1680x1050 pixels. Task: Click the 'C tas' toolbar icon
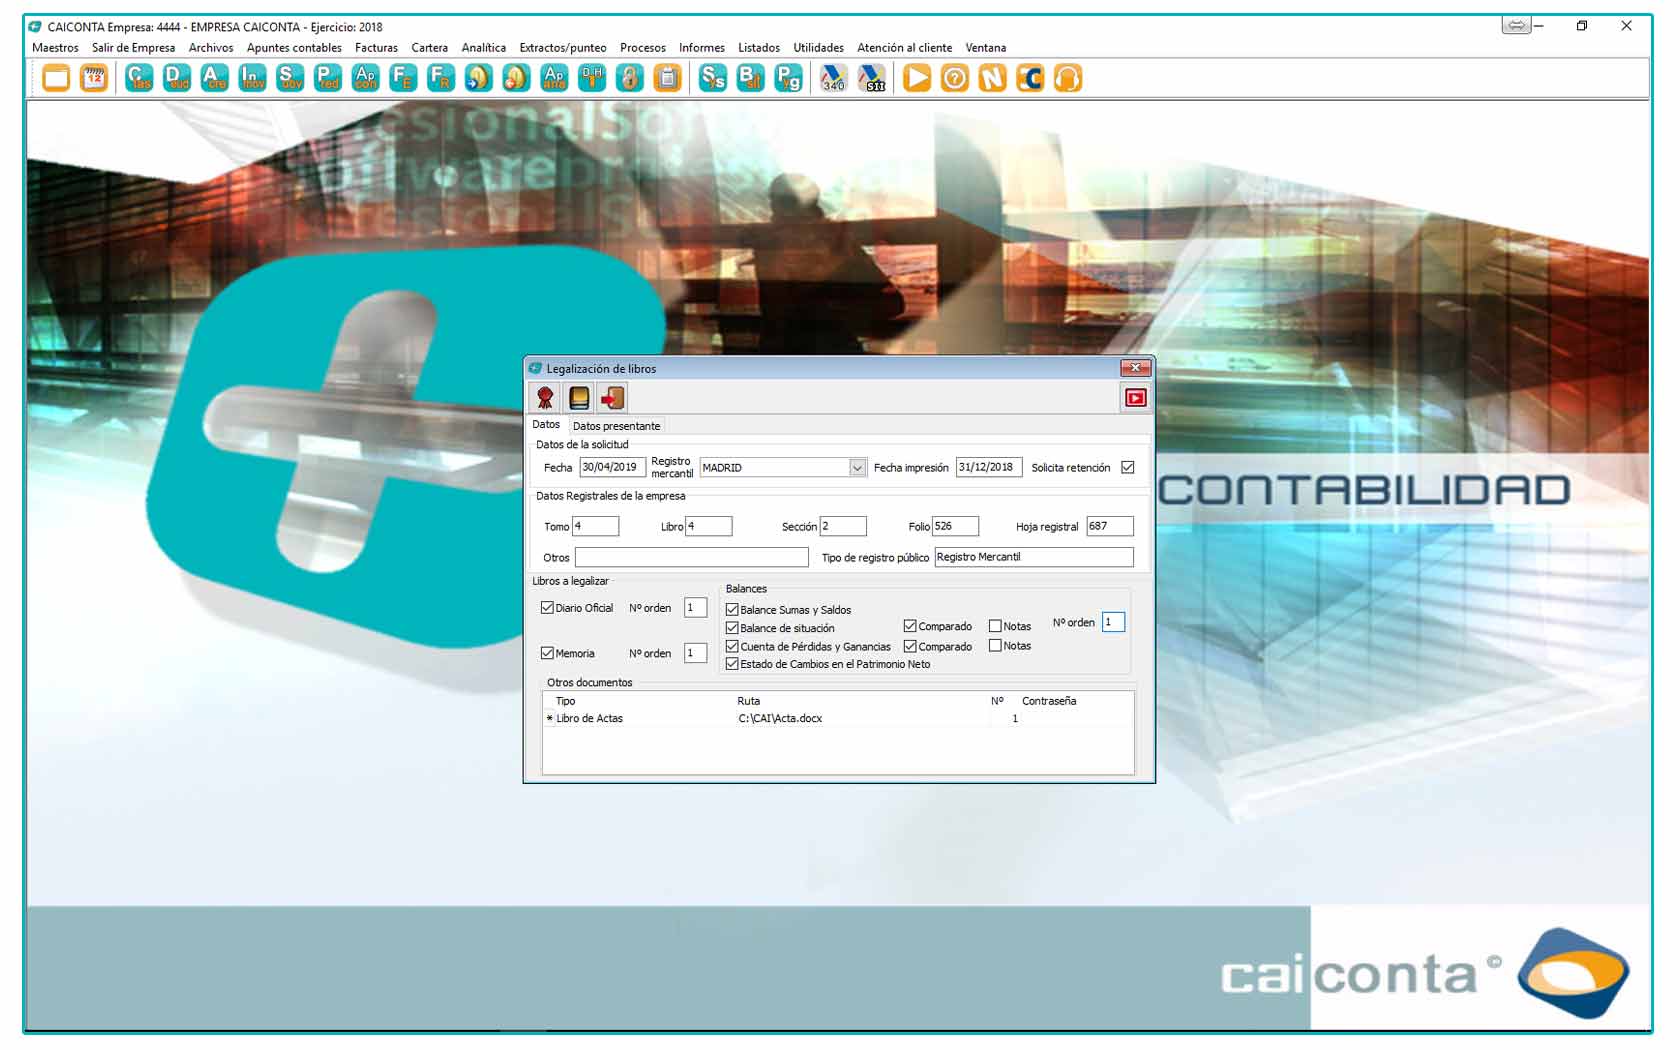[139, 78]
